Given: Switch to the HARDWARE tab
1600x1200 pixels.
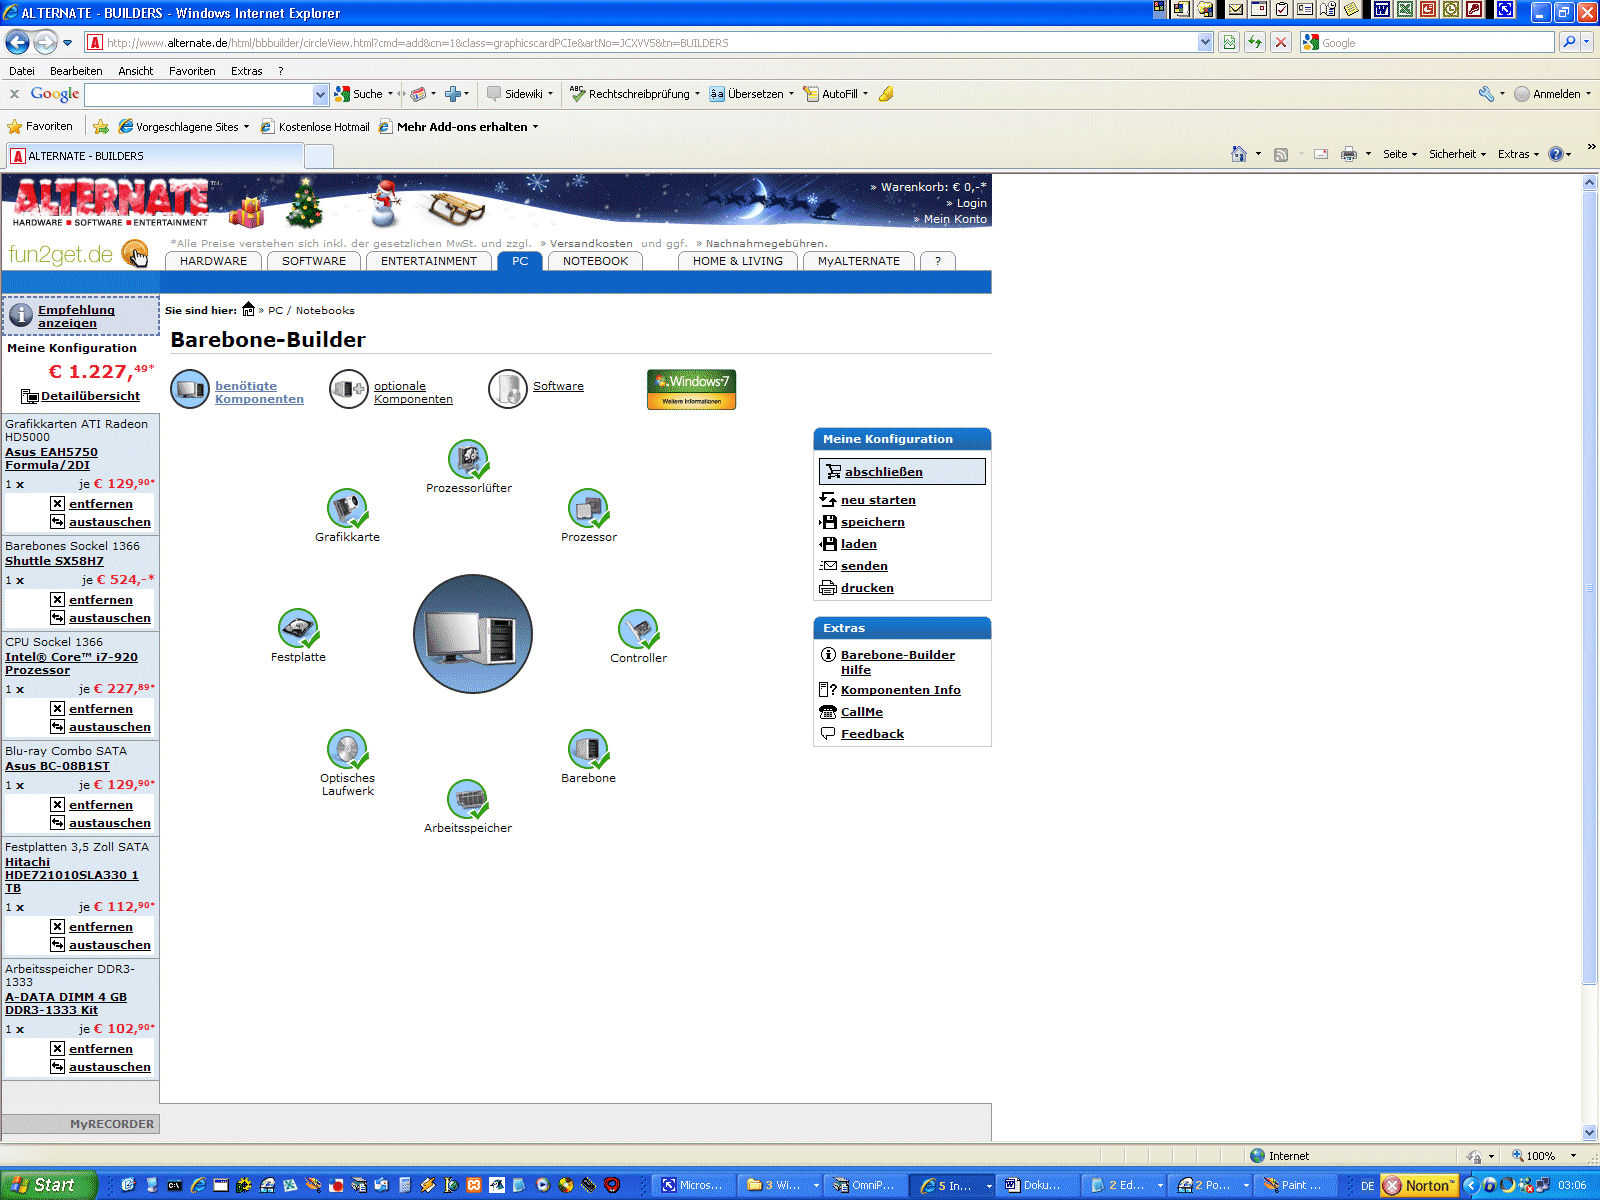Looking at the screenshot, I should point(213,261).
